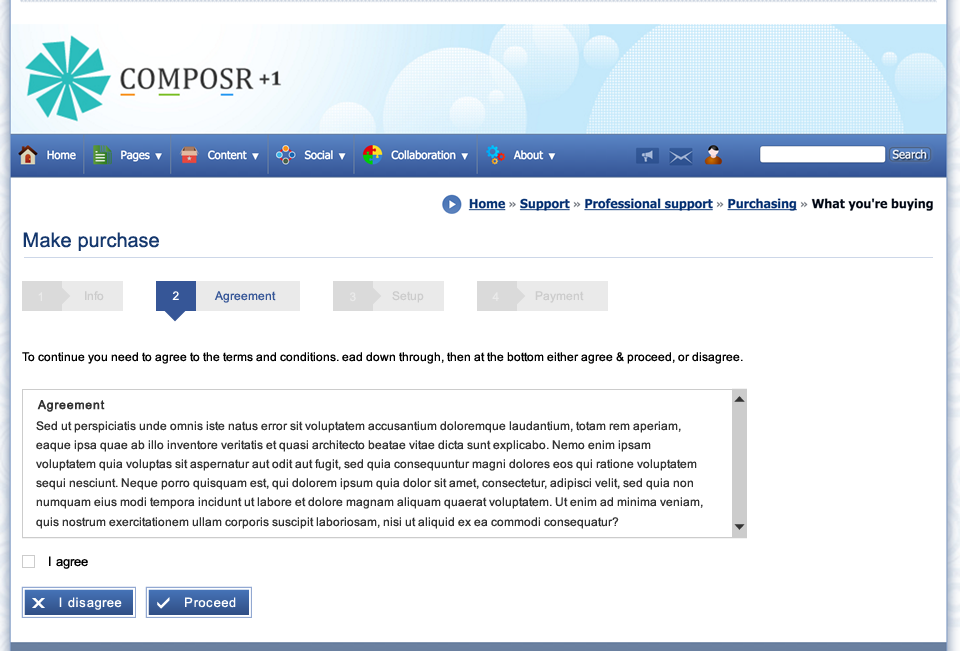Click the Collaboration colorful puzzle icon
Image resolution: width=960 pixels, height=651 pixels.
[x=373, y=155]
